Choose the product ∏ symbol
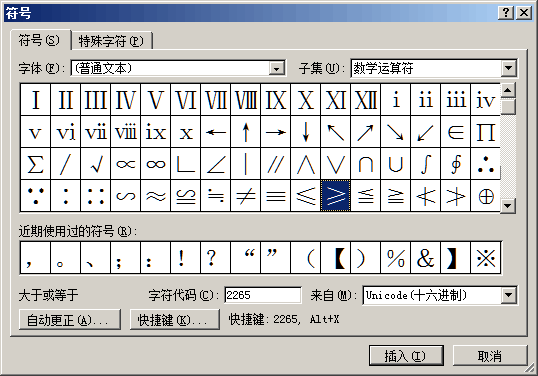 coord(486,132)
